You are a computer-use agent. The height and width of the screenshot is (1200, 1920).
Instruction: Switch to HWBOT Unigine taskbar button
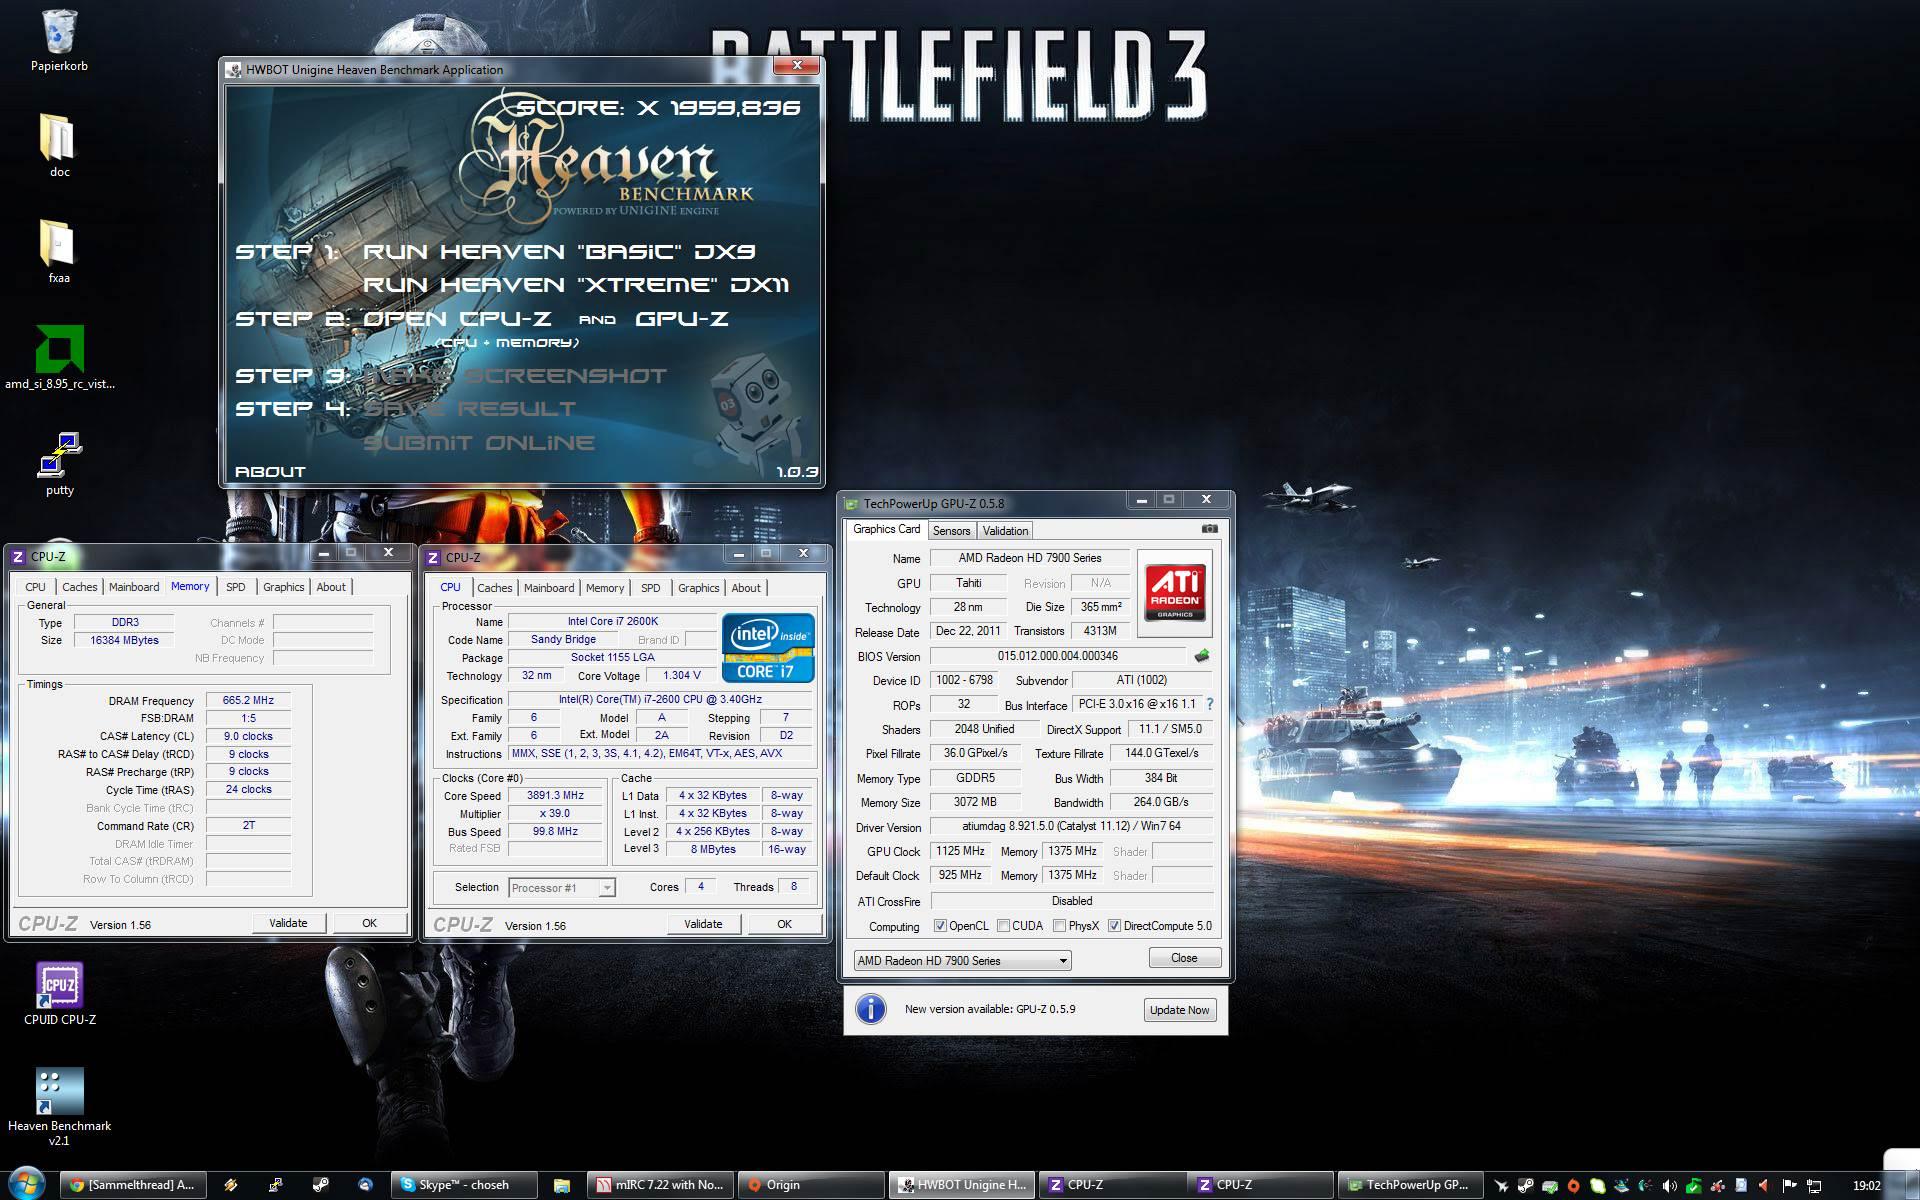961,1185
